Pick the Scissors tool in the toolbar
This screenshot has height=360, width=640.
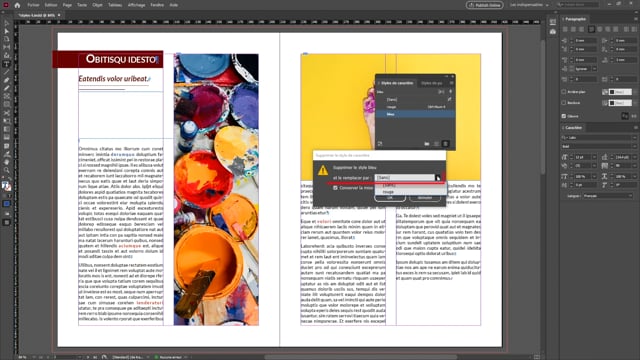(7, 113)
